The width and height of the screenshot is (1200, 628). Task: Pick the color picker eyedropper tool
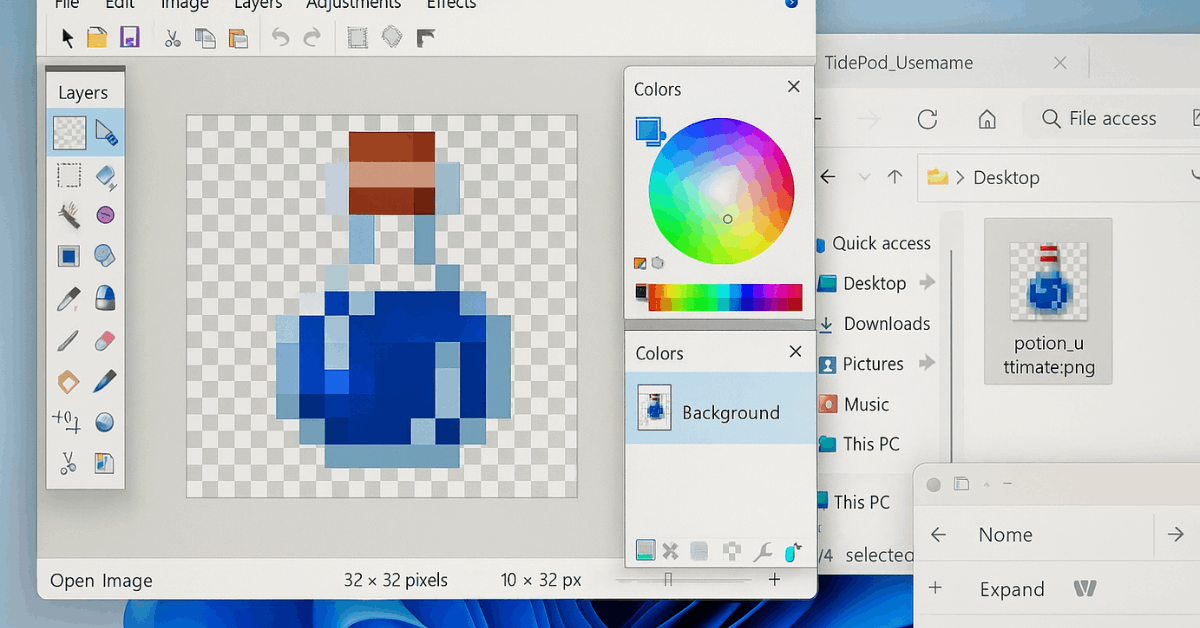coord(69,298)
